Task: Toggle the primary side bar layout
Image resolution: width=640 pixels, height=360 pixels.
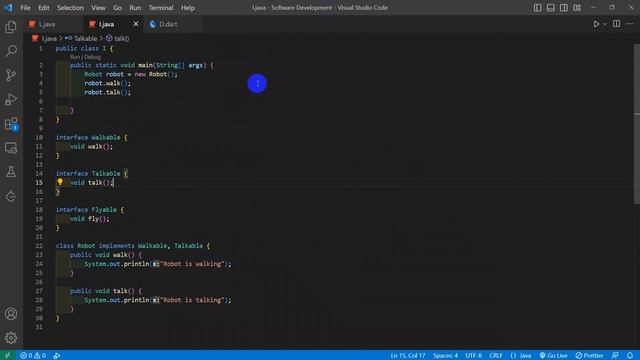Action: [x=538, y=8]
